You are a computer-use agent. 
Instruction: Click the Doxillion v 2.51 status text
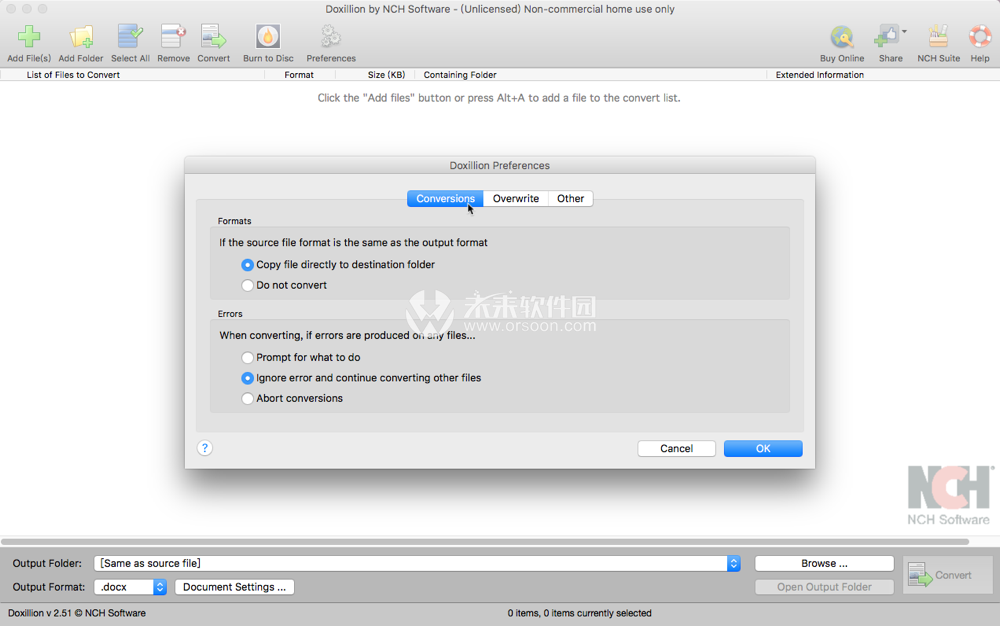pos(77,613)
